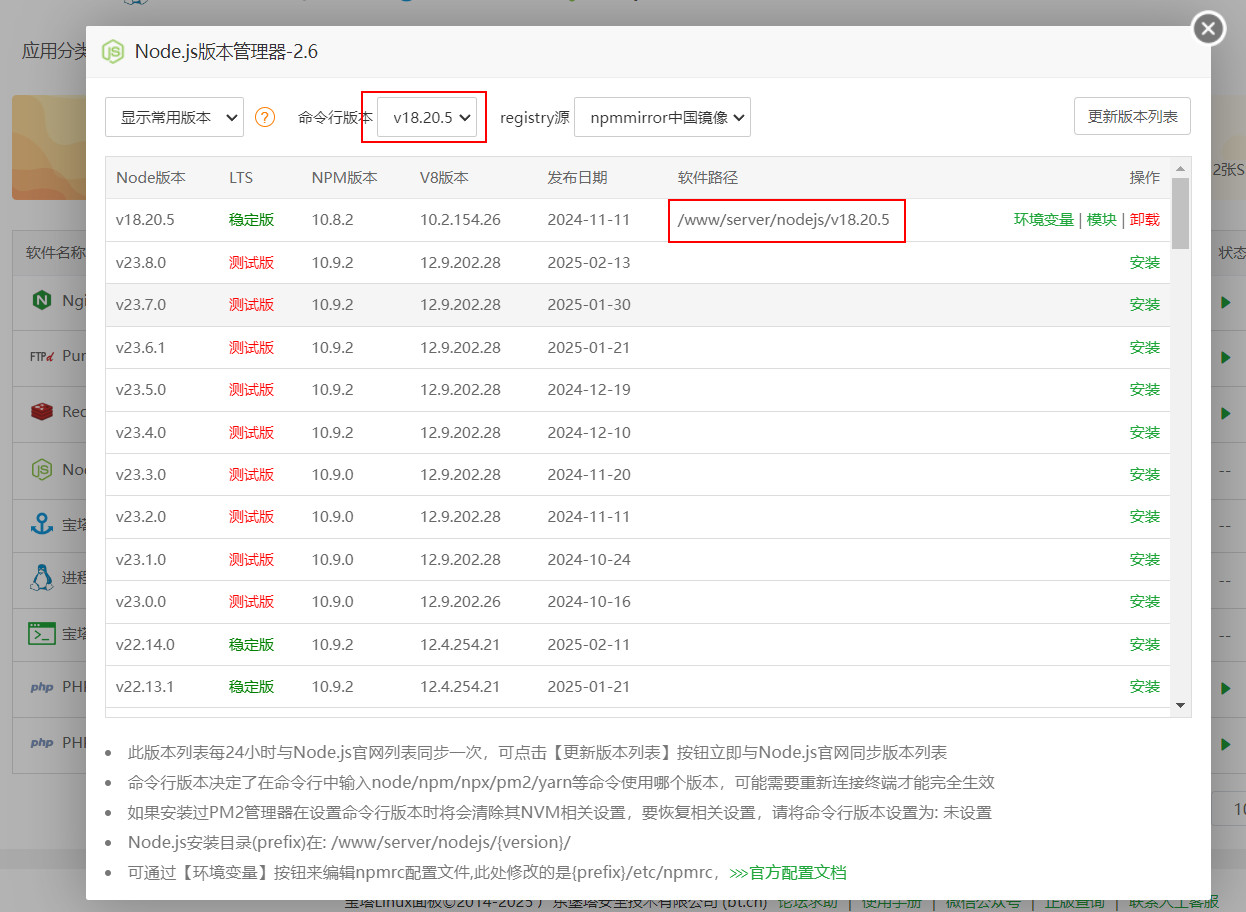Open 环境变量 for v18.20.5
1246x912 pixels.
point(1043,220)
